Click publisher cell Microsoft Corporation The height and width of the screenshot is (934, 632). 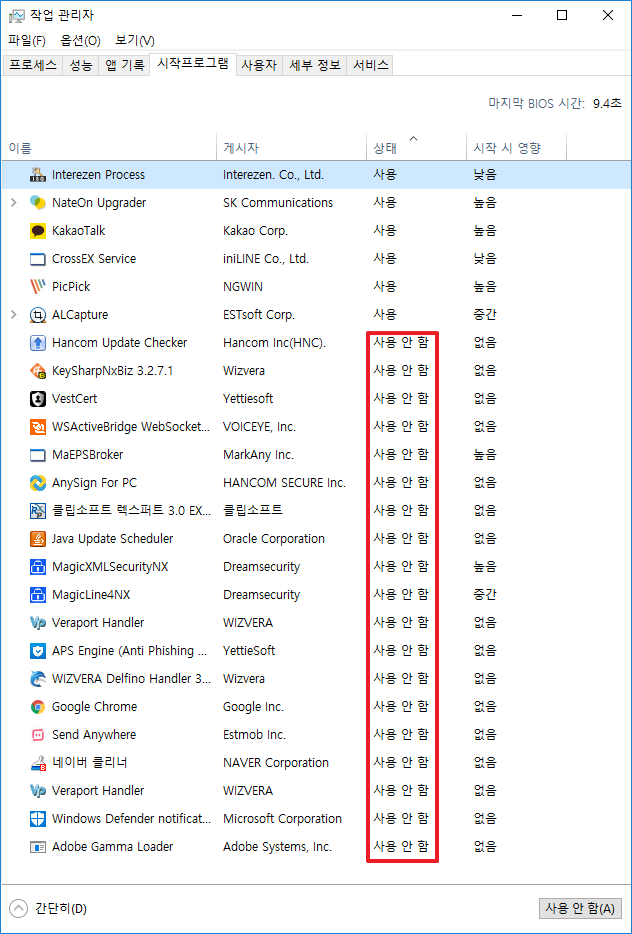pos(282,819)
